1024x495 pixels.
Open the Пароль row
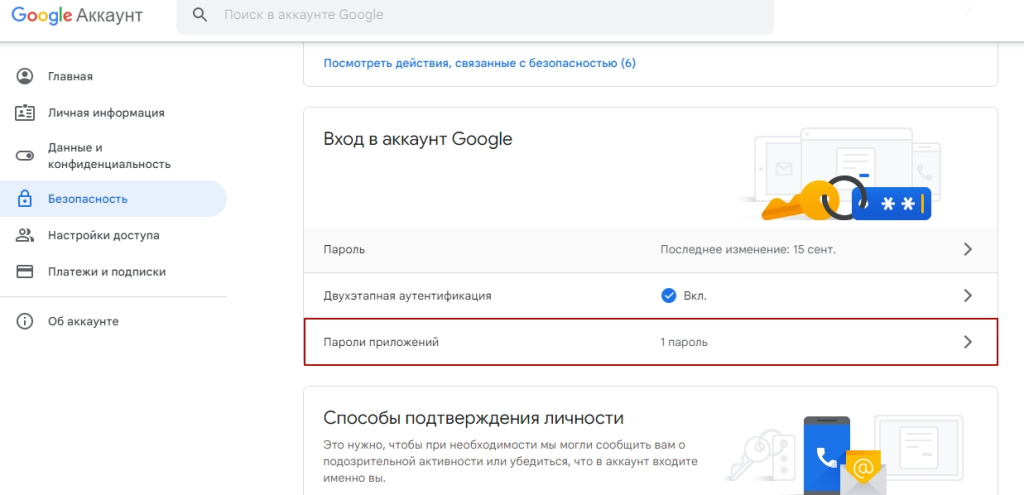click(x=650, y=249)
